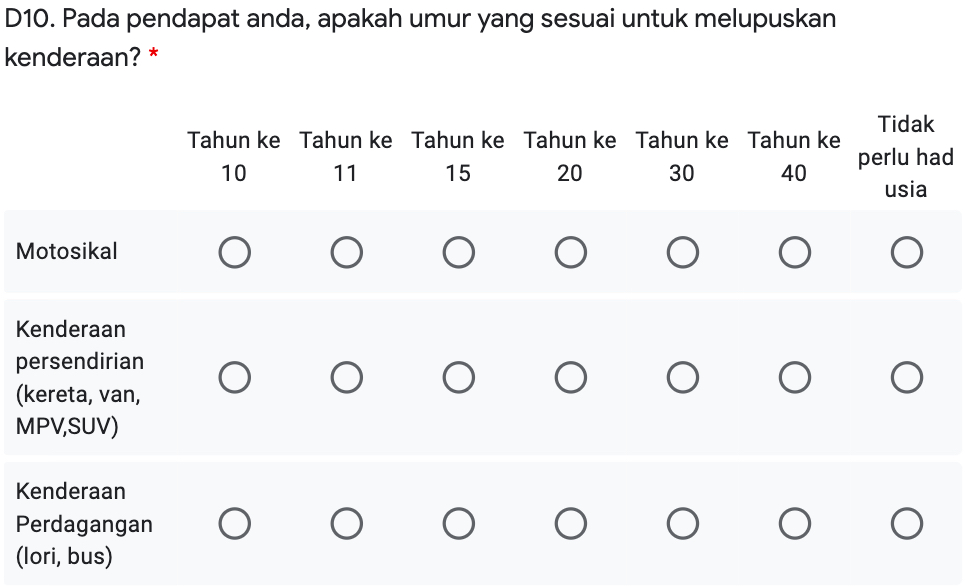The image size is (965, 586).
Task: Choose Tahun ke 30 for Kenderaan persendirian
Action: click(x=682, y=378)
